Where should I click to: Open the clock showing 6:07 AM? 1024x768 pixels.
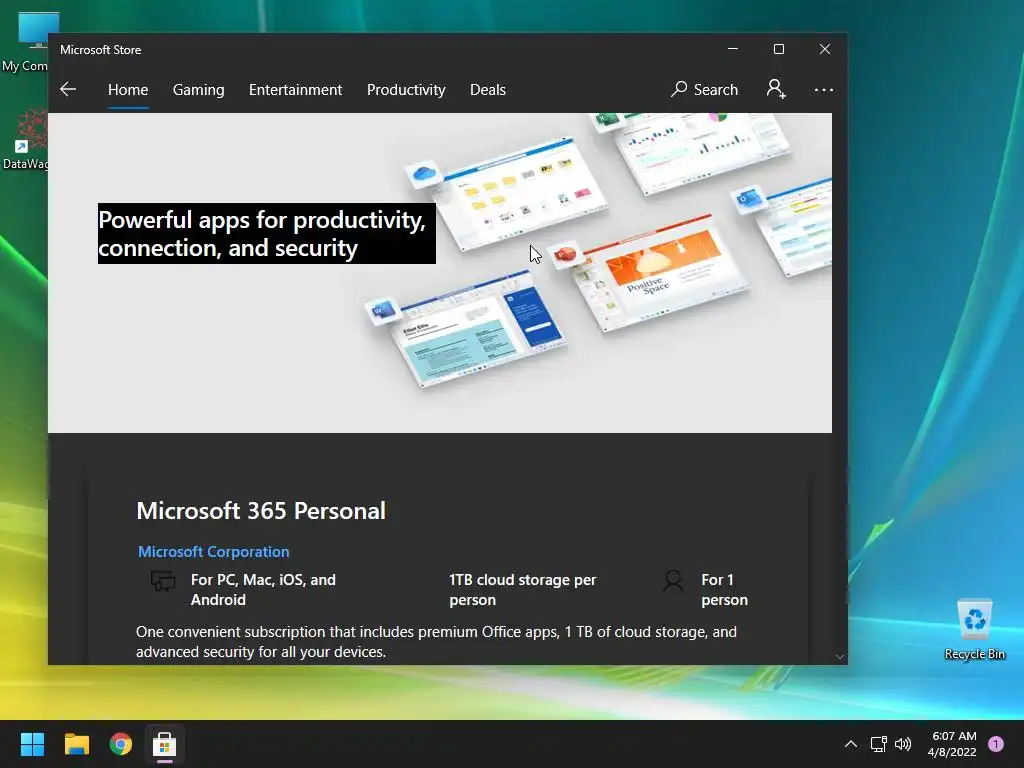tap(953, 744)
